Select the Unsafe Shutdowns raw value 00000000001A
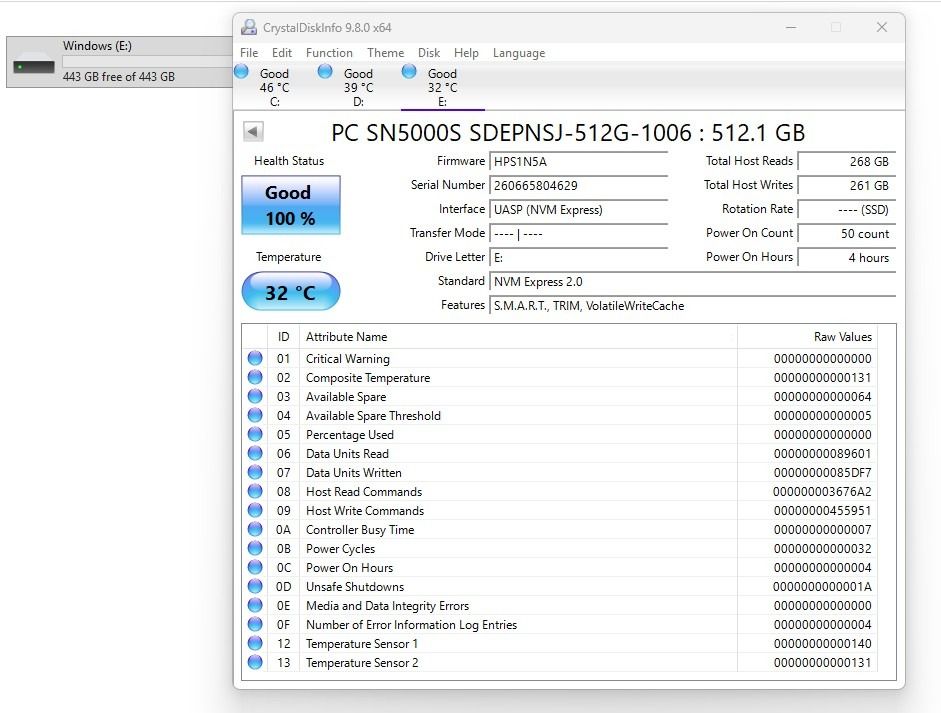The height and width of the screenshot is (713, 941). point(822,586)
